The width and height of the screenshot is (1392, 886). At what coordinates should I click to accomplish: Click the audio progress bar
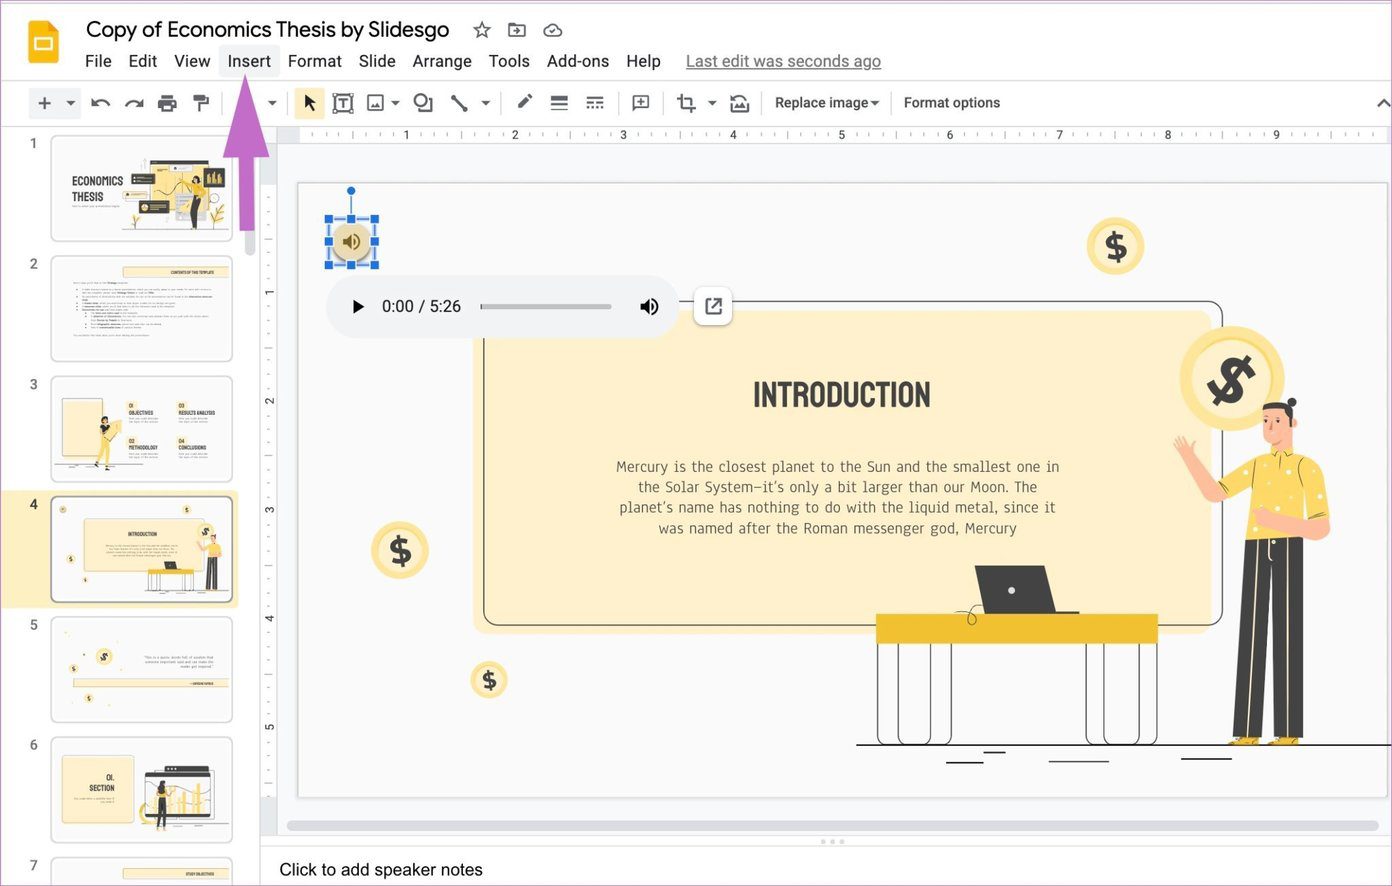(x=546, y=306)
